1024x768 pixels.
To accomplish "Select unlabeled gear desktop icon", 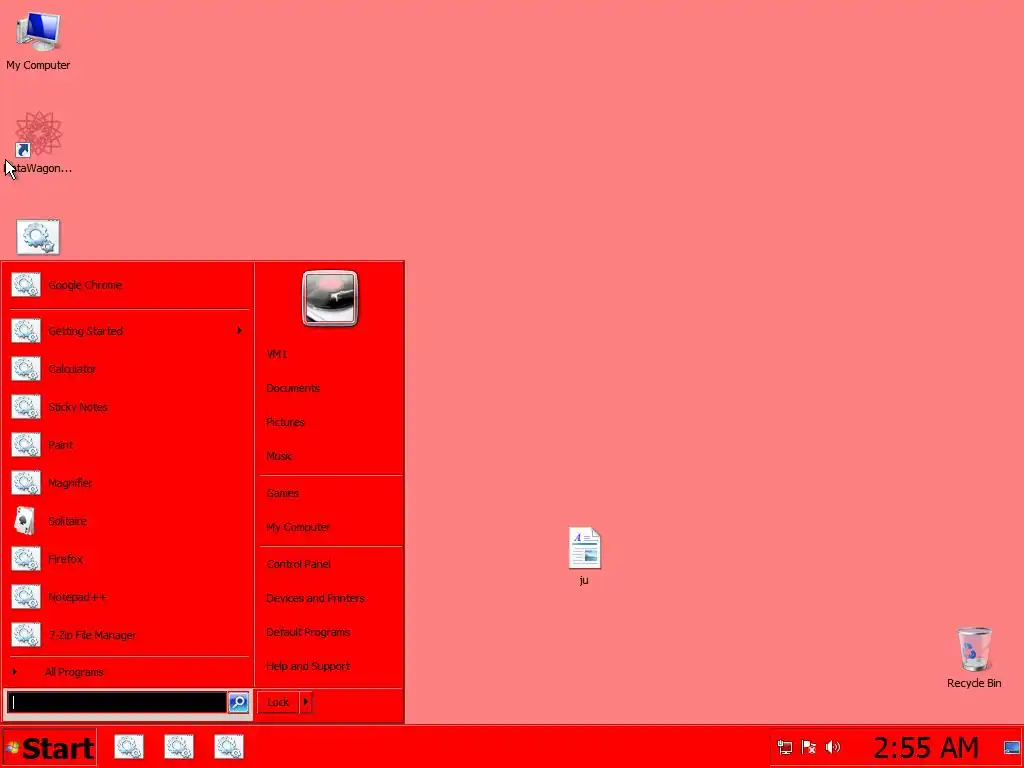I will pyautogui.click(x=38, y=237).
